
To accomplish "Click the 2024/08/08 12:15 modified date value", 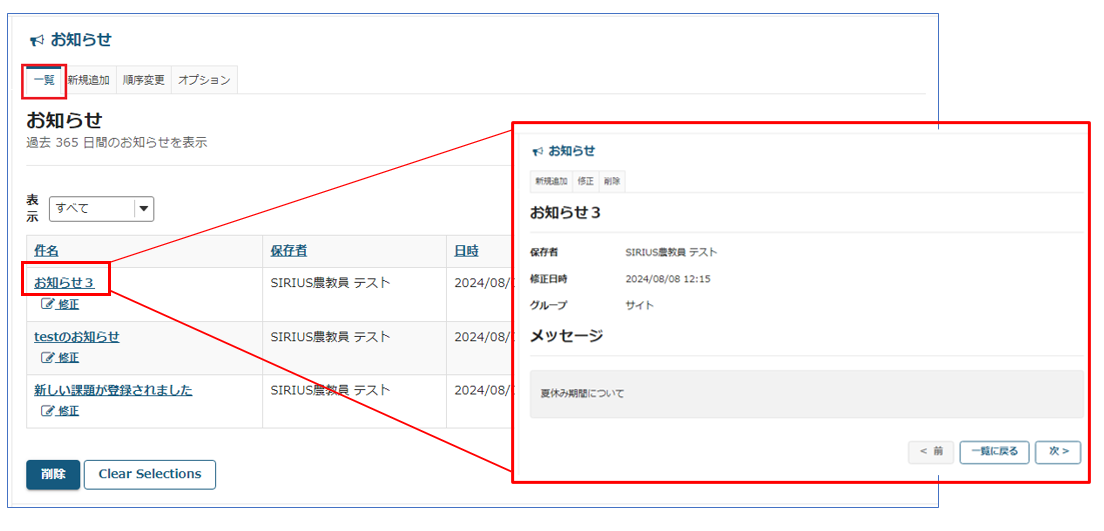I will (x=667, y=279).
